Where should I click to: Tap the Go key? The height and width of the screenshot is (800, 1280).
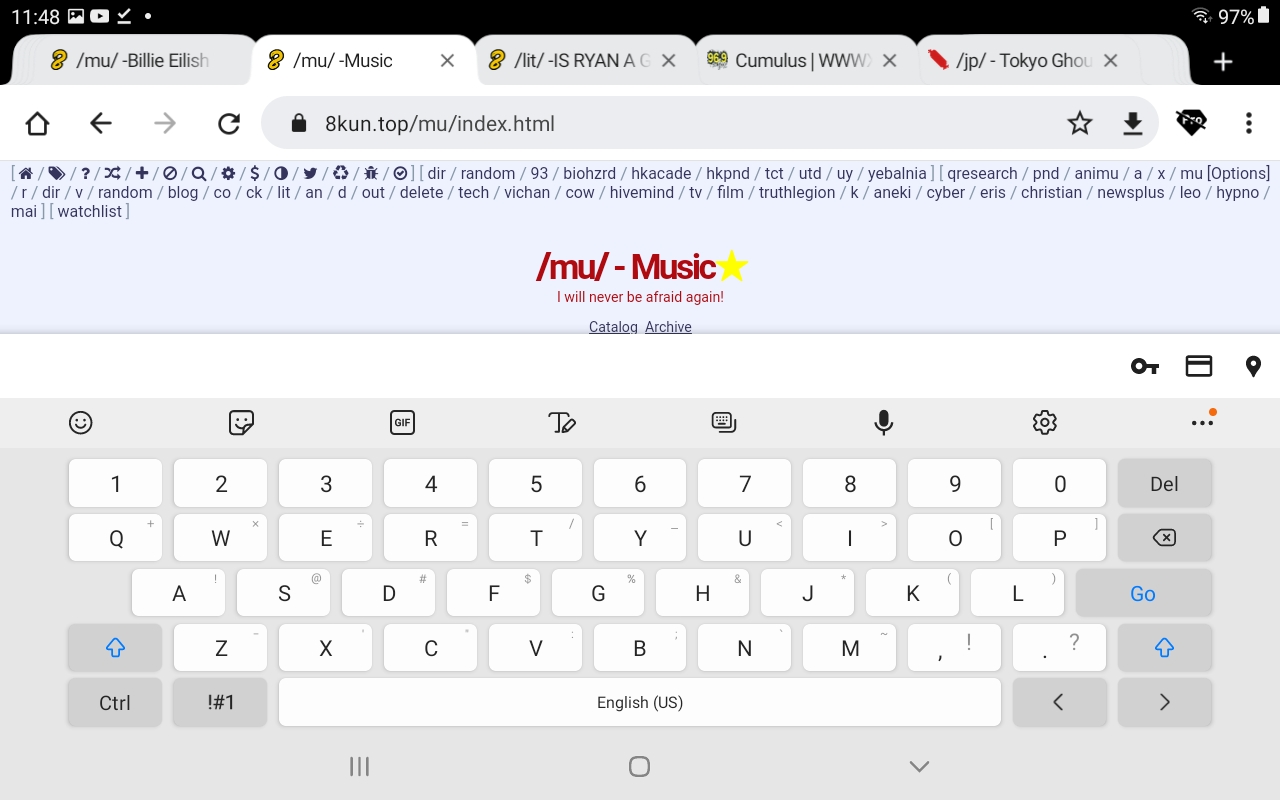pyautogui.click(x=1143, y=593)
